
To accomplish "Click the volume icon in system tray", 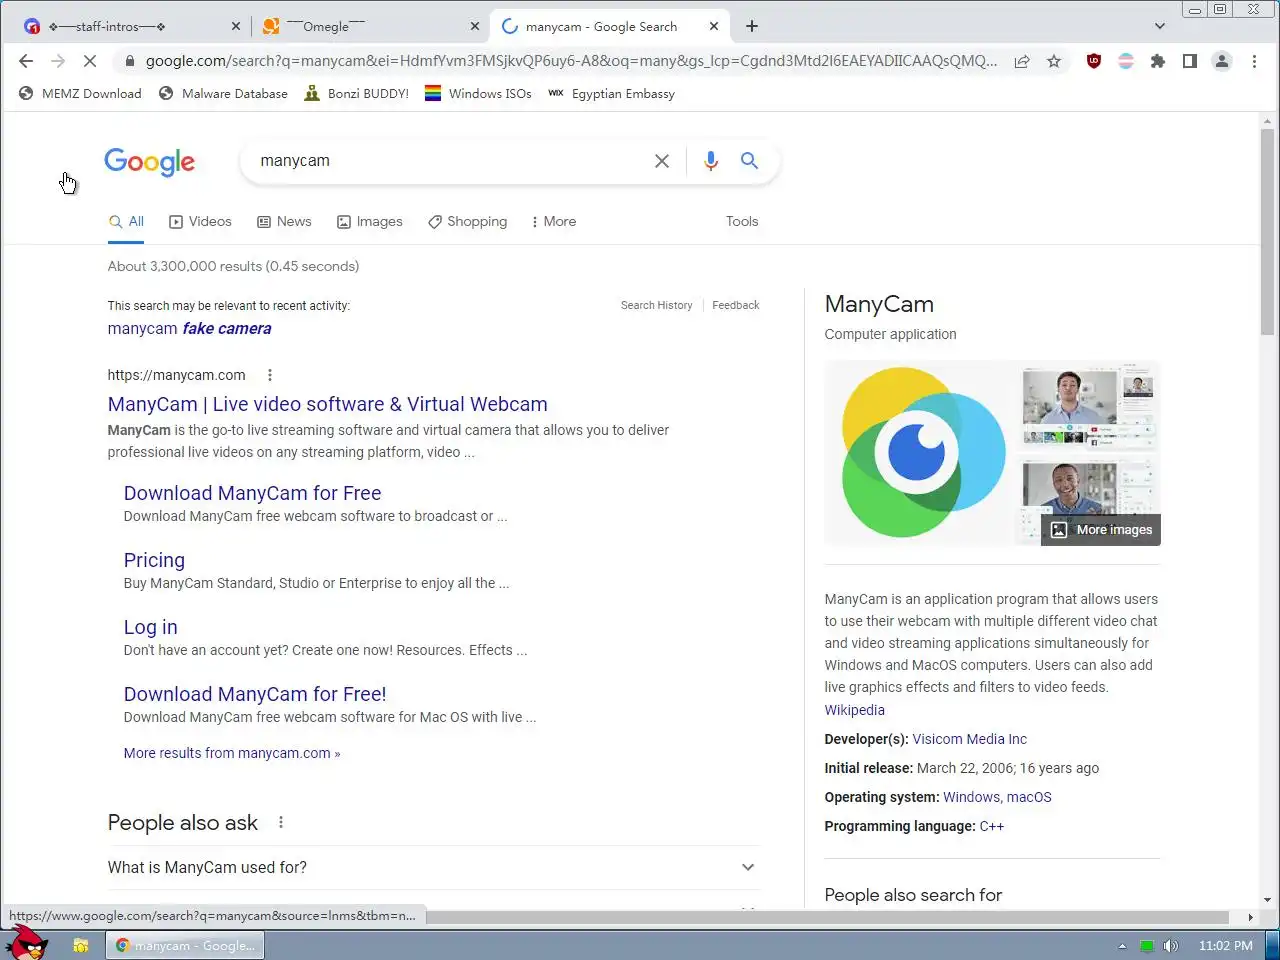I will tap(1171, 946).
